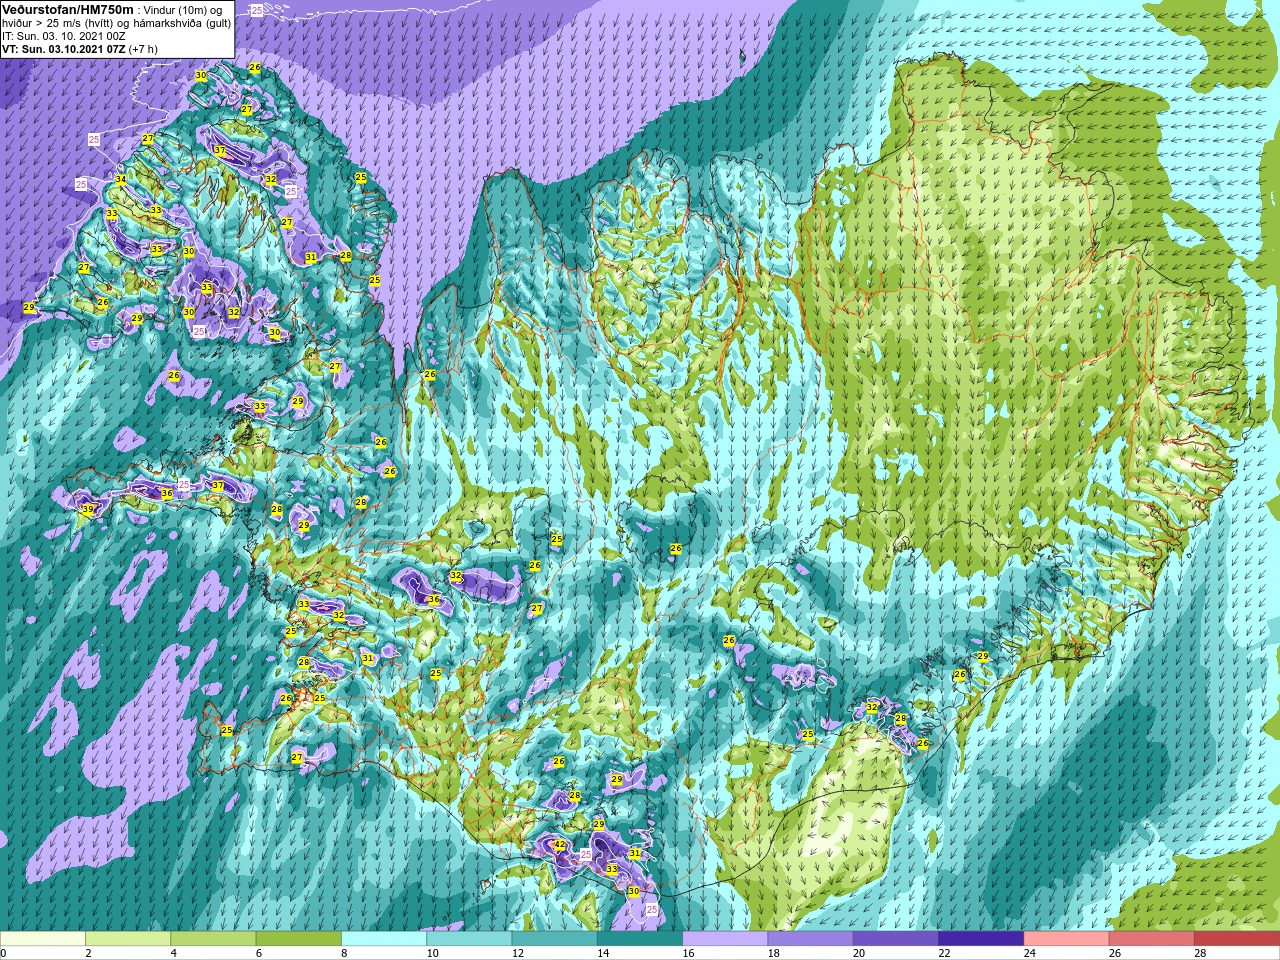Click the yellow "42" gust label

click(x=560, y=846)
